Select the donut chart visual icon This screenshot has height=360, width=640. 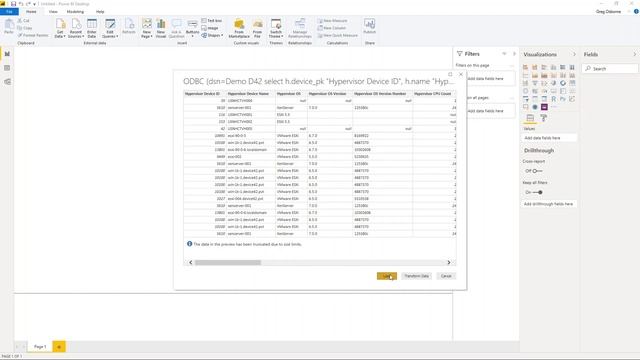[x=563, y=83]
